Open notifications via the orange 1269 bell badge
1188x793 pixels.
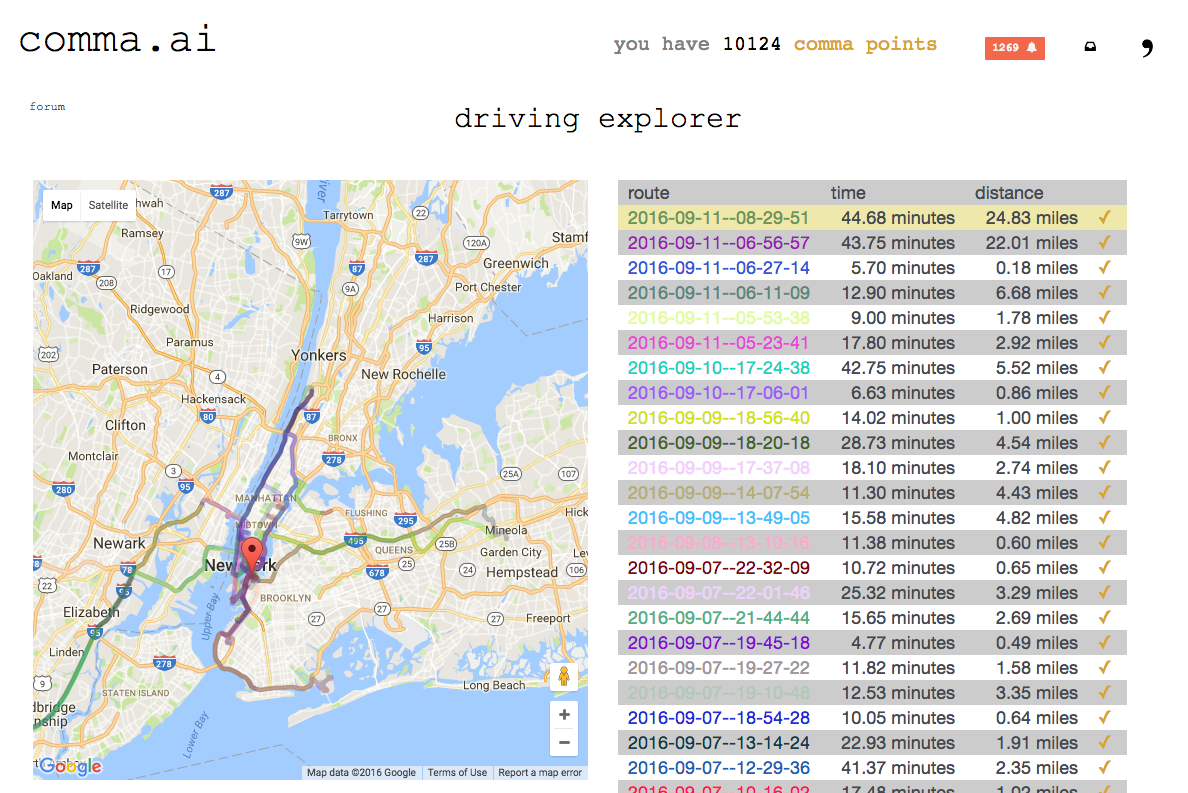tap(1014, 47)
